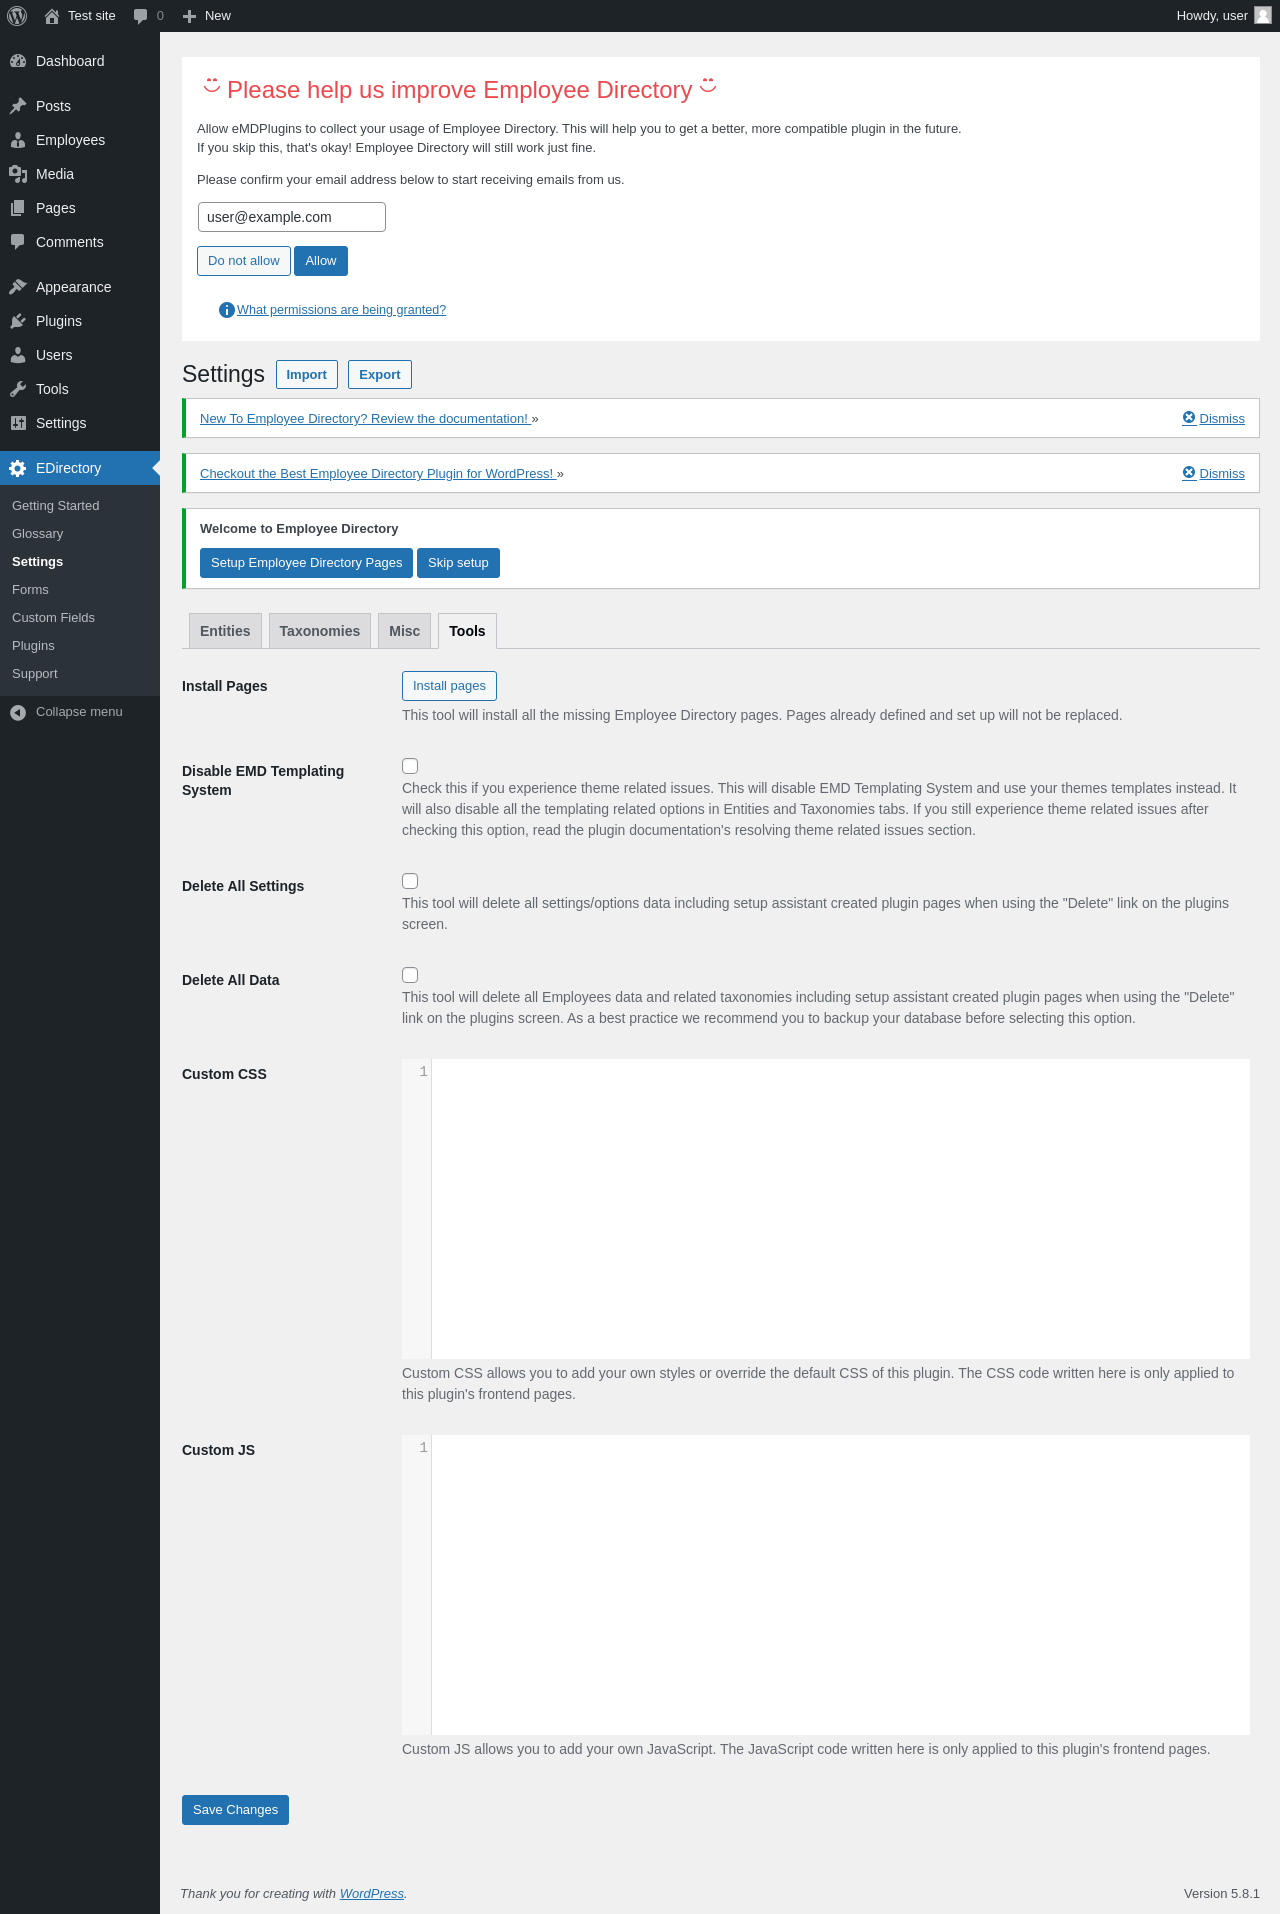Viewport: 1280px width, 1914px height.
Task: Click the Save Changes button
Action: [x=235, y=1810]
